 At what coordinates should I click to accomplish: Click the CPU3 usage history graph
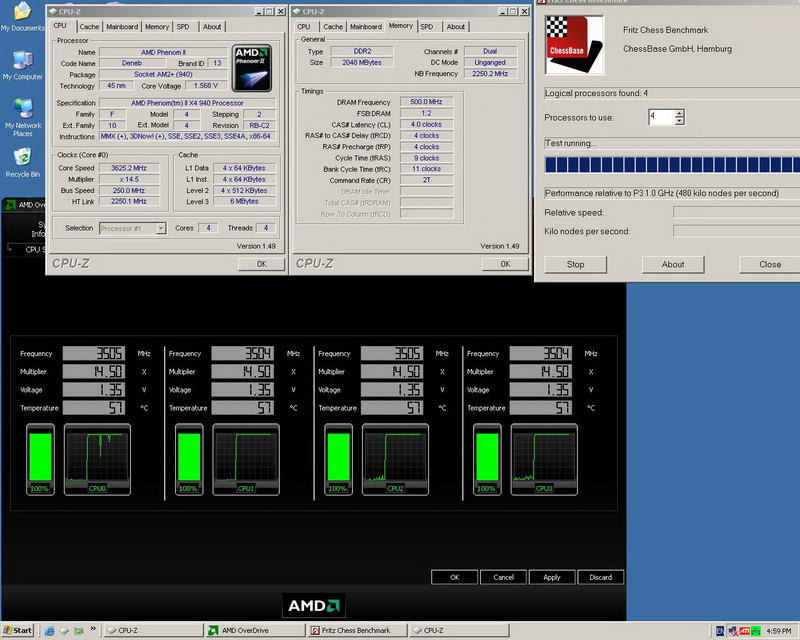click(544, 459)
